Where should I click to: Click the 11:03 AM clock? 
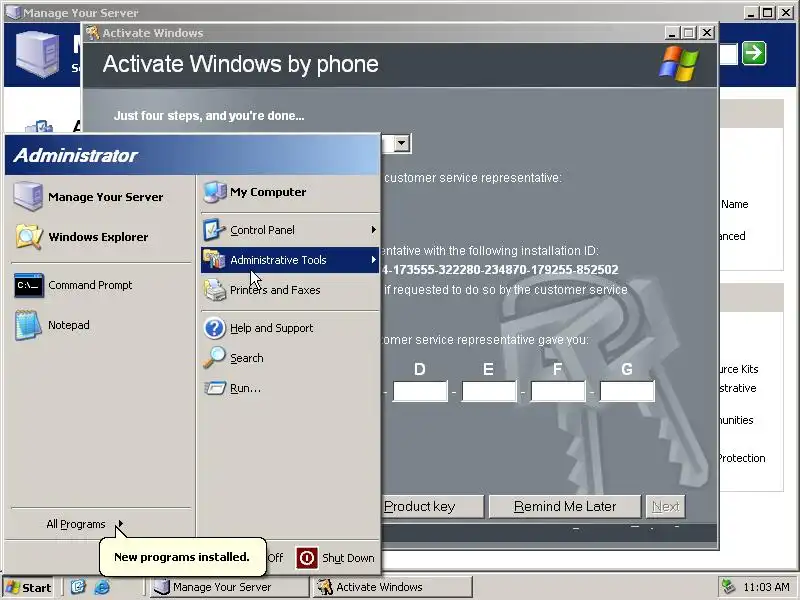point(766,587)
